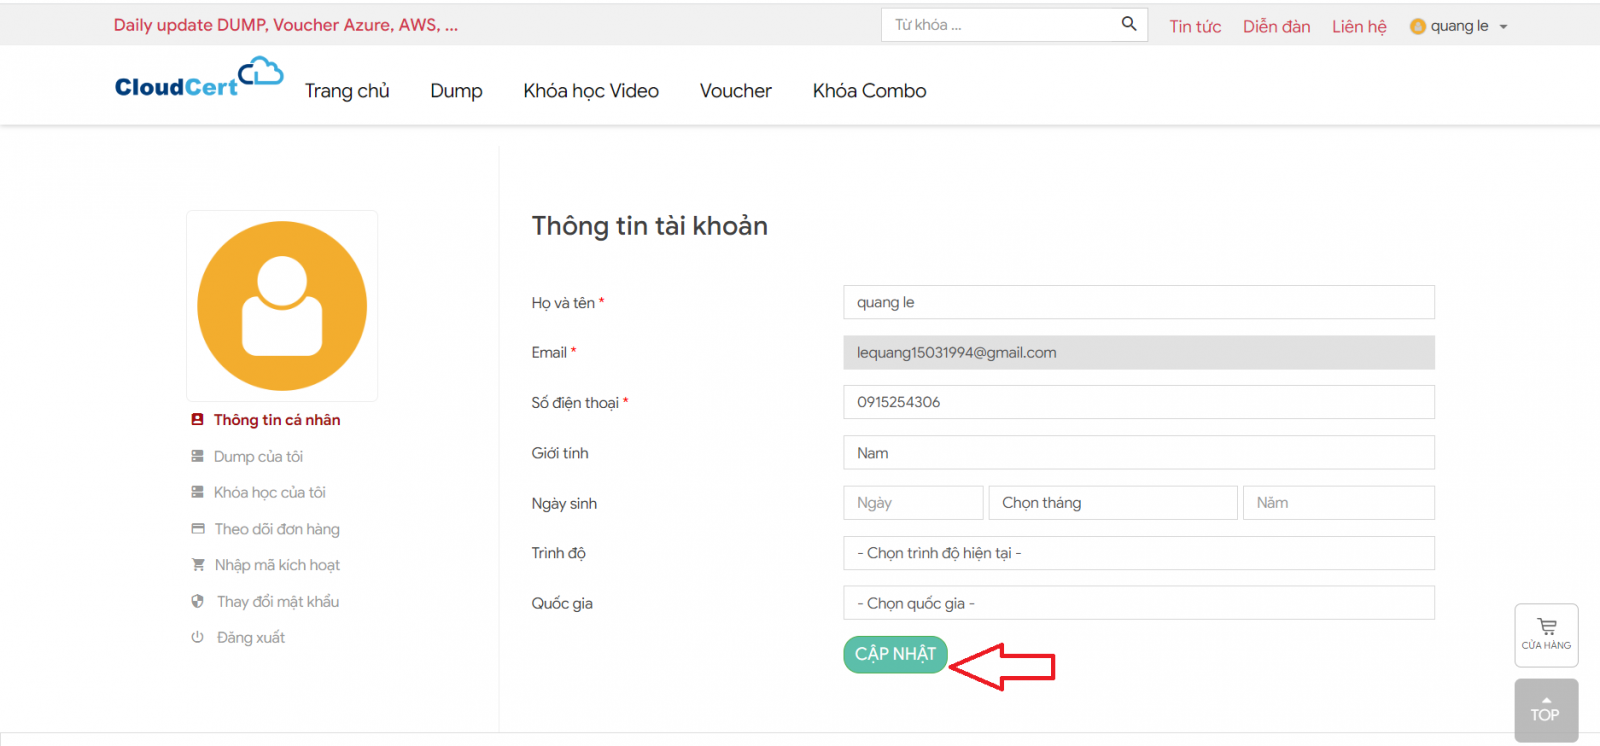Click the search magnifier icon
The image size is (1600, 746).
click(x=1128, y=24)
